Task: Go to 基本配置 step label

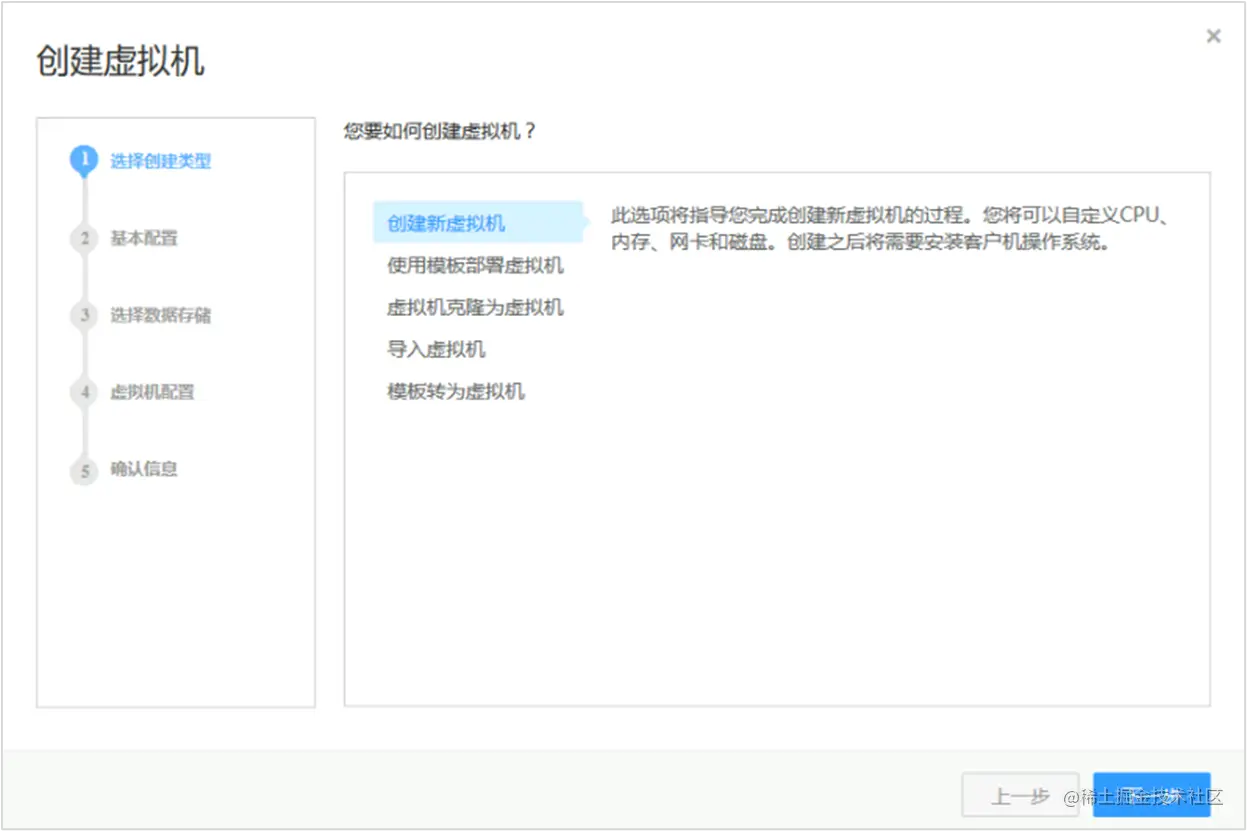Action: tap(144, 238)
